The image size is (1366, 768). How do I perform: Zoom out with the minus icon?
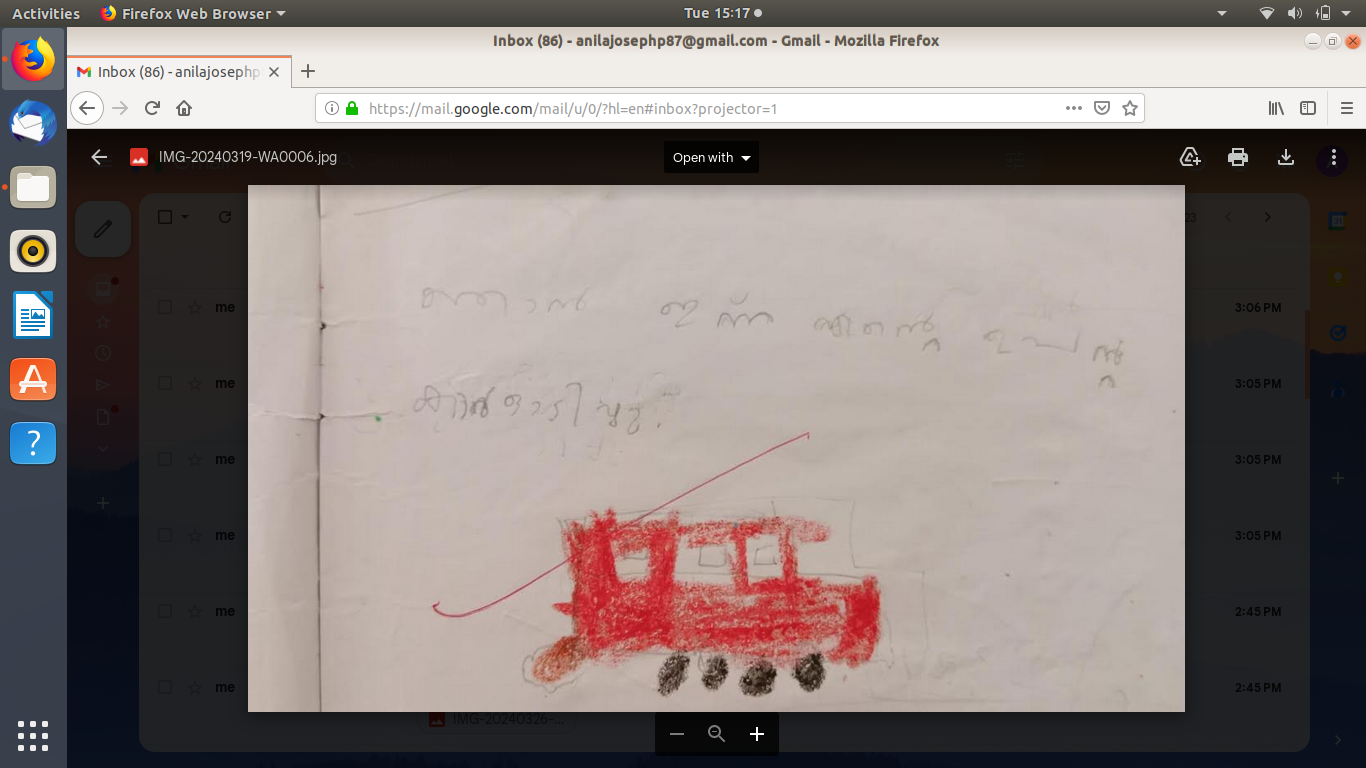click(x=677, y=734)
